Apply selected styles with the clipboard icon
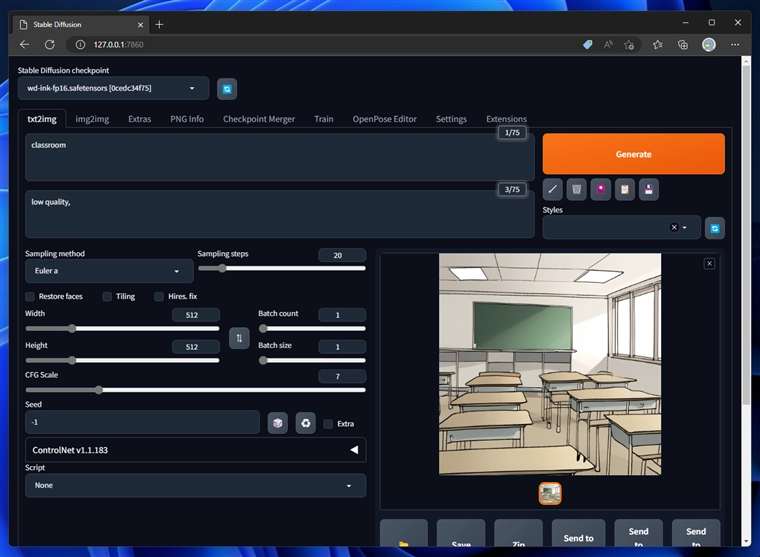 point(625,190)
